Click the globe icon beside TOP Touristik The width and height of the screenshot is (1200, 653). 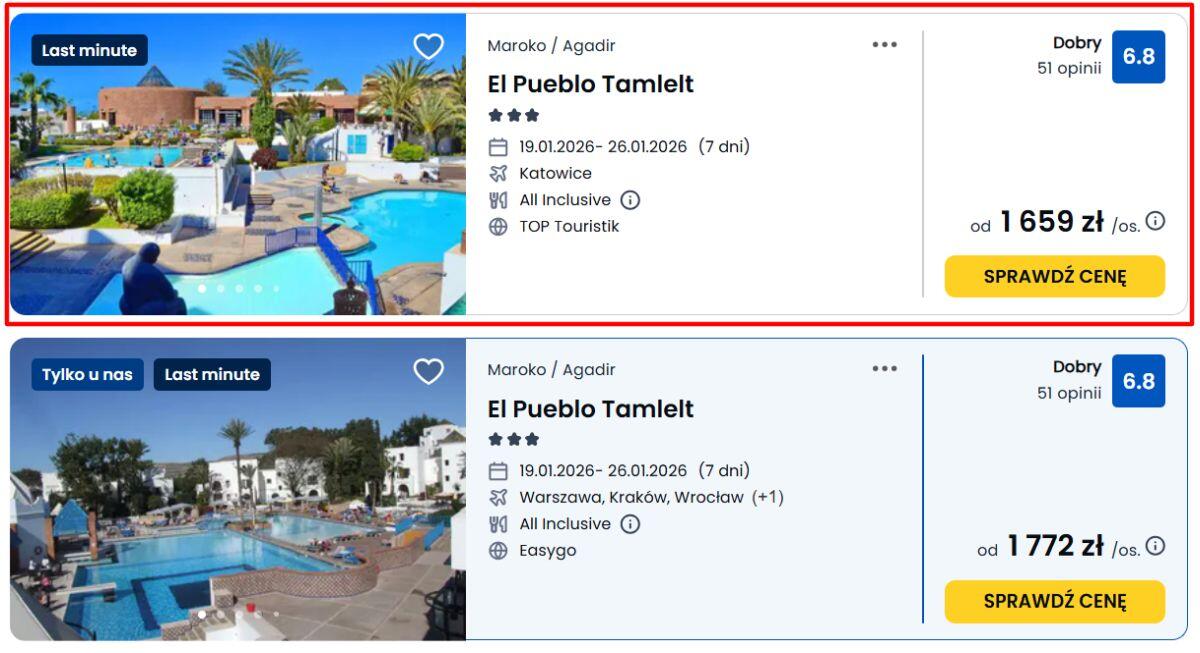498,227
